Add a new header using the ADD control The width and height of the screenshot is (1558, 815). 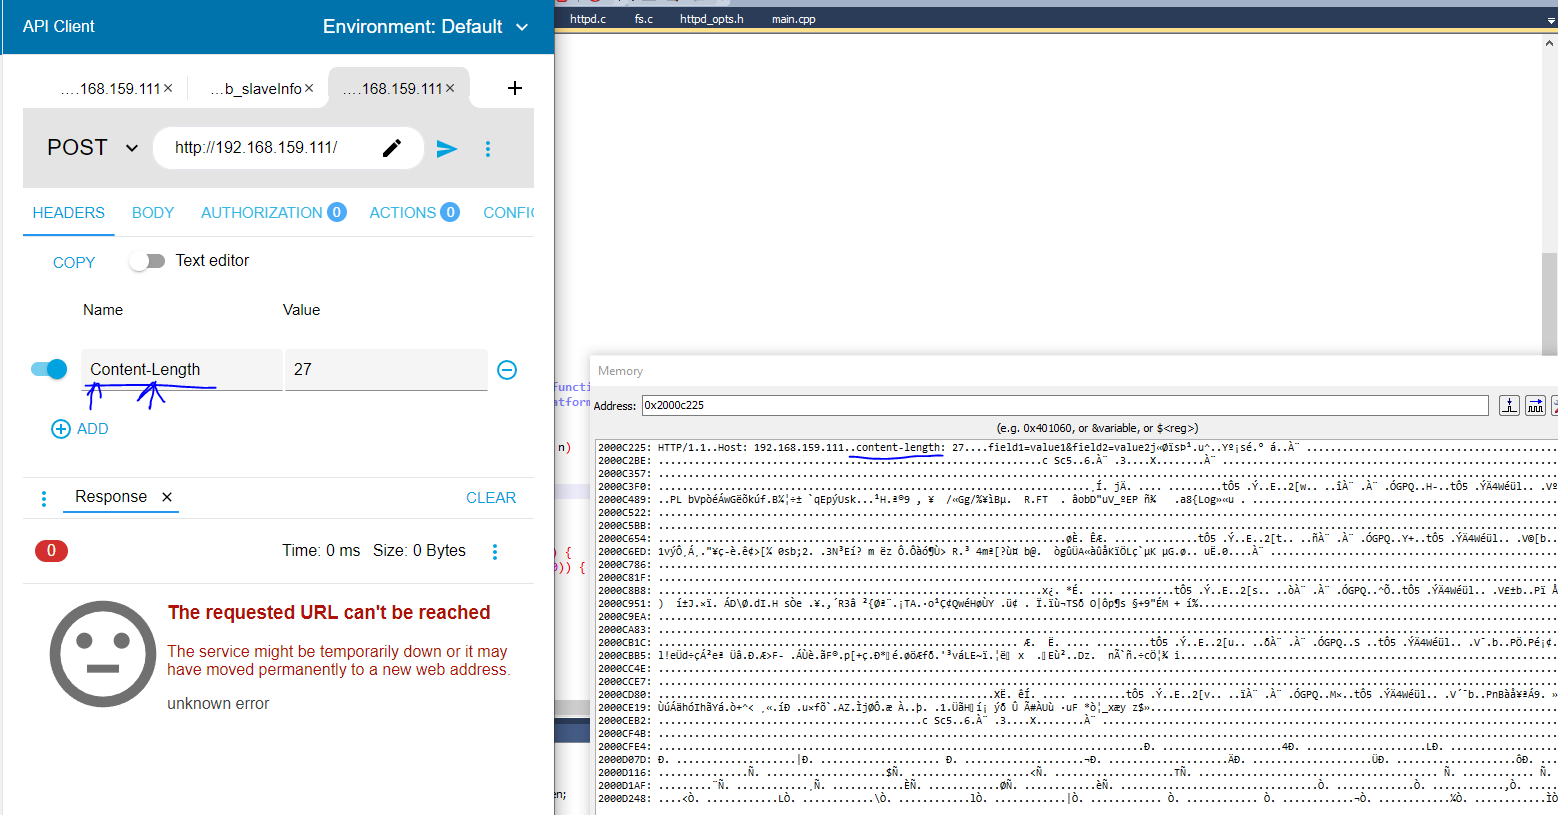tap(79, 428)
